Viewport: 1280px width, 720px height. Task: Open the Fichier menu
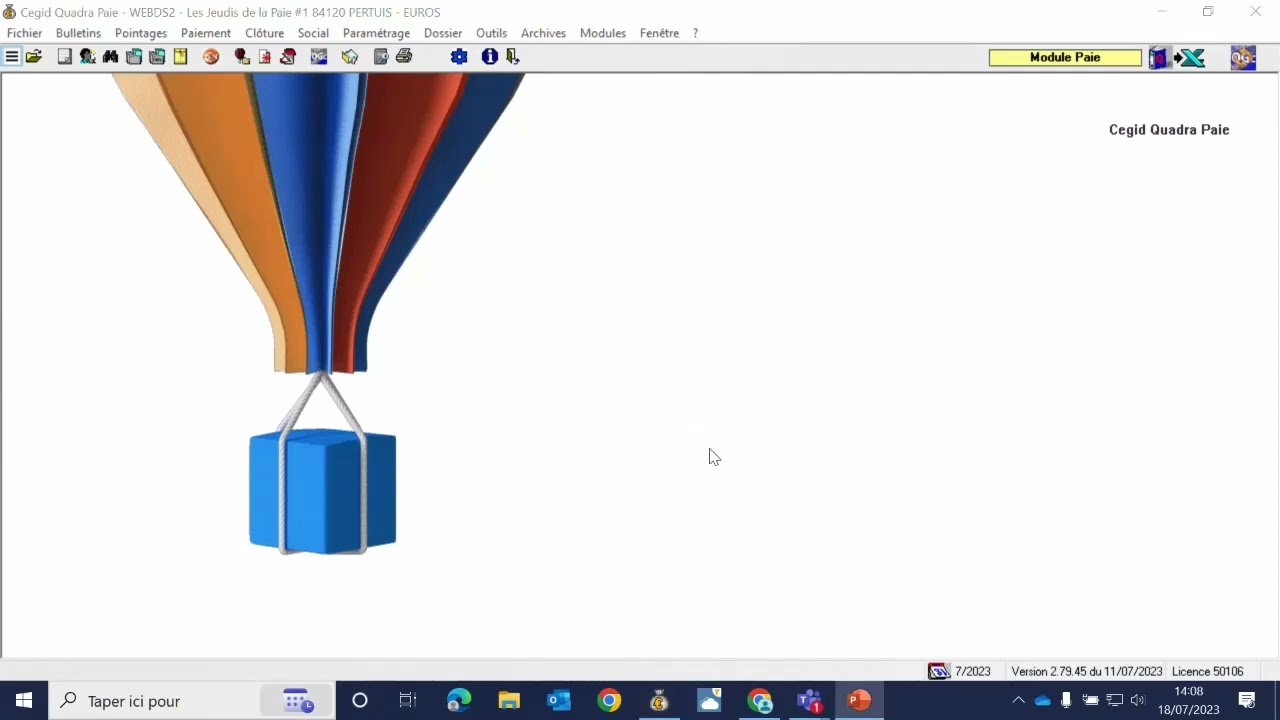click(25, 33)
